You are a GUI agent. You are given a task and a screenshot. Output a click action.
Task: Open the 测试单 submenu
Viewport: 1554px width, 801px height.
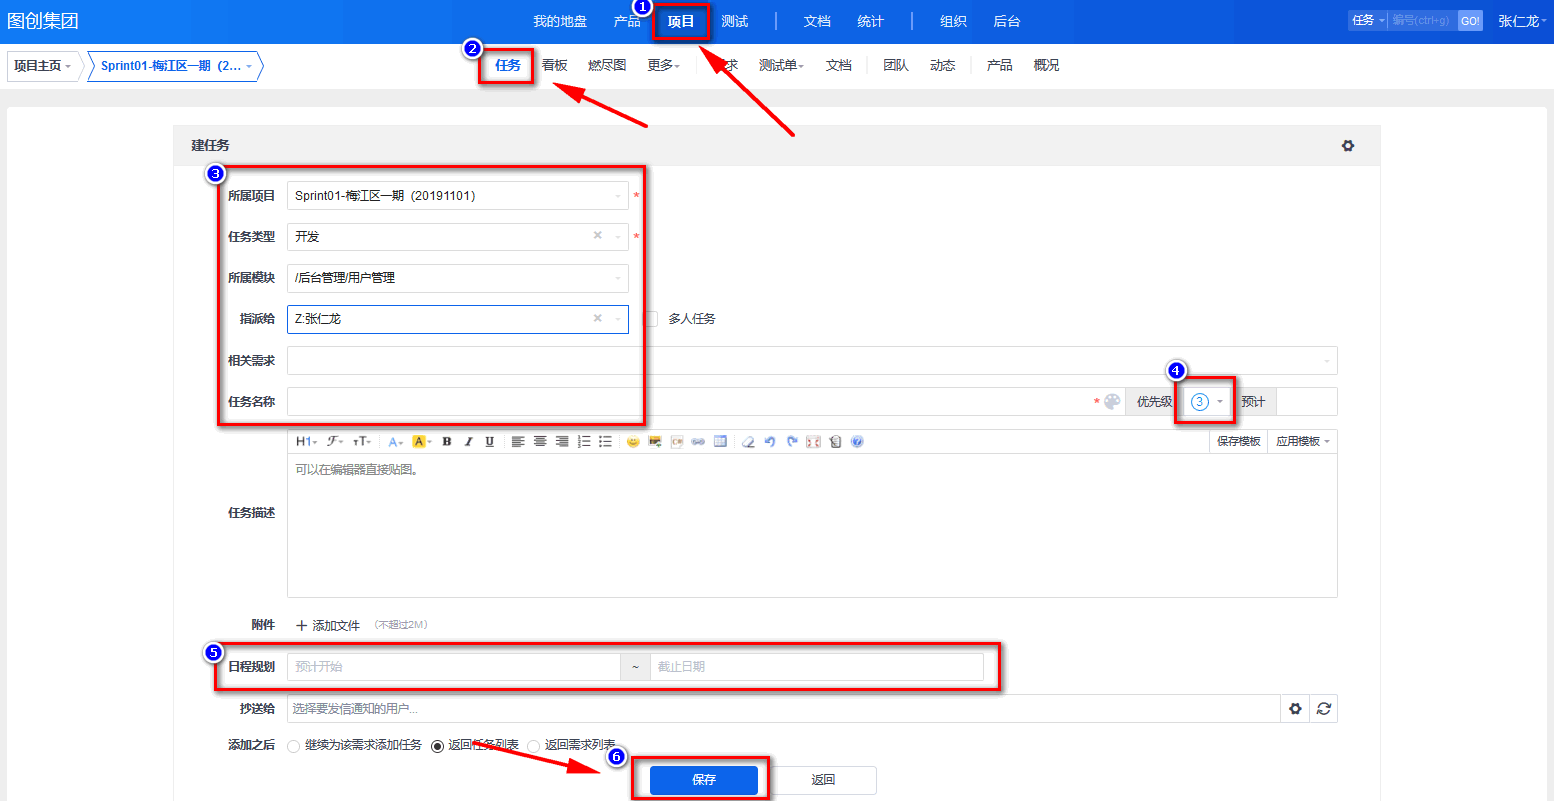781,65
